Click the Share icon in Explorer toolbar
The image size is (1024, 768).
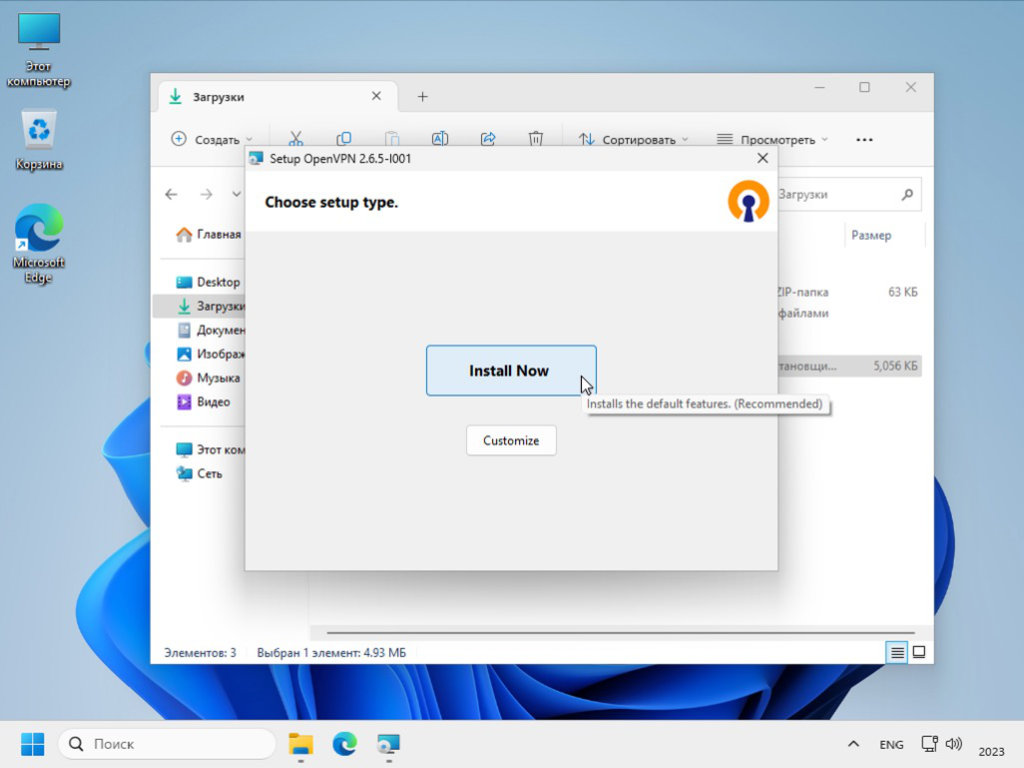coord(488,138)
